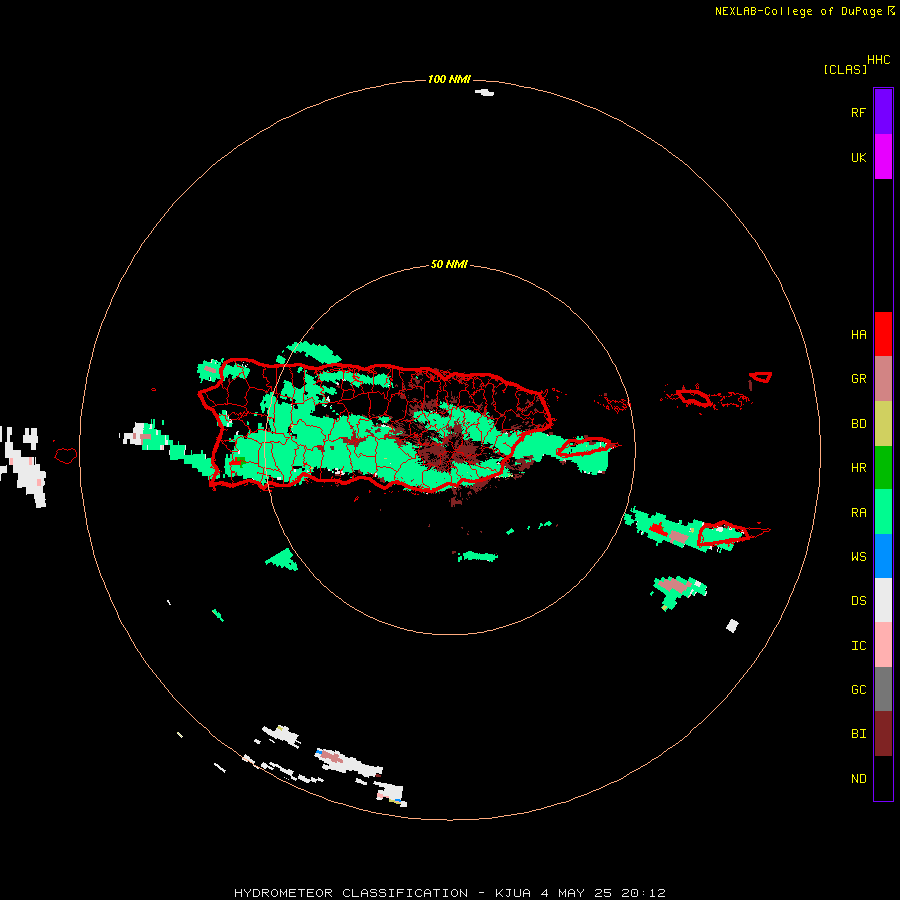
Task: Click the ND legend label
Action: coord(858,779)
